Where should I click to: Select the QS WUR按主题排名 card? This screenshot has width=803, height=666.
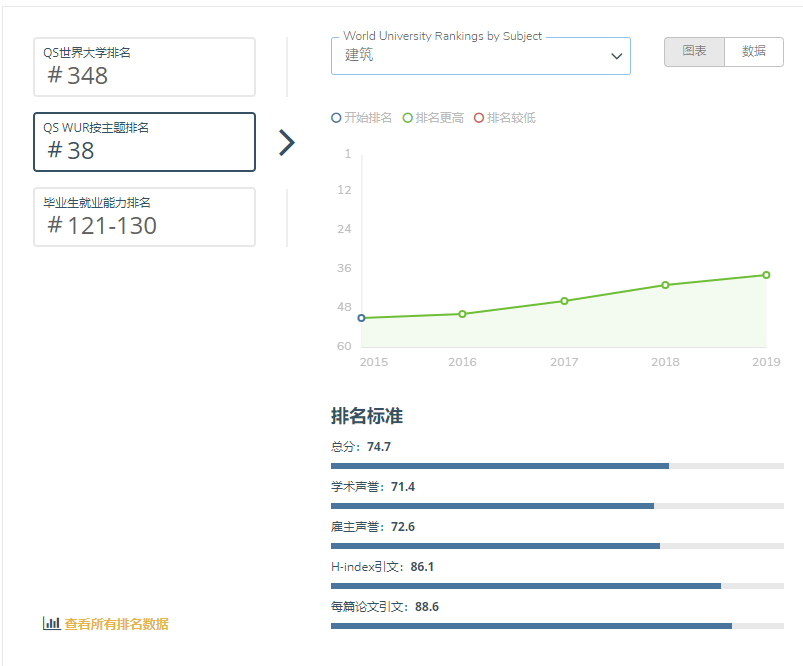pyautogui.click(x=144, y=142)
